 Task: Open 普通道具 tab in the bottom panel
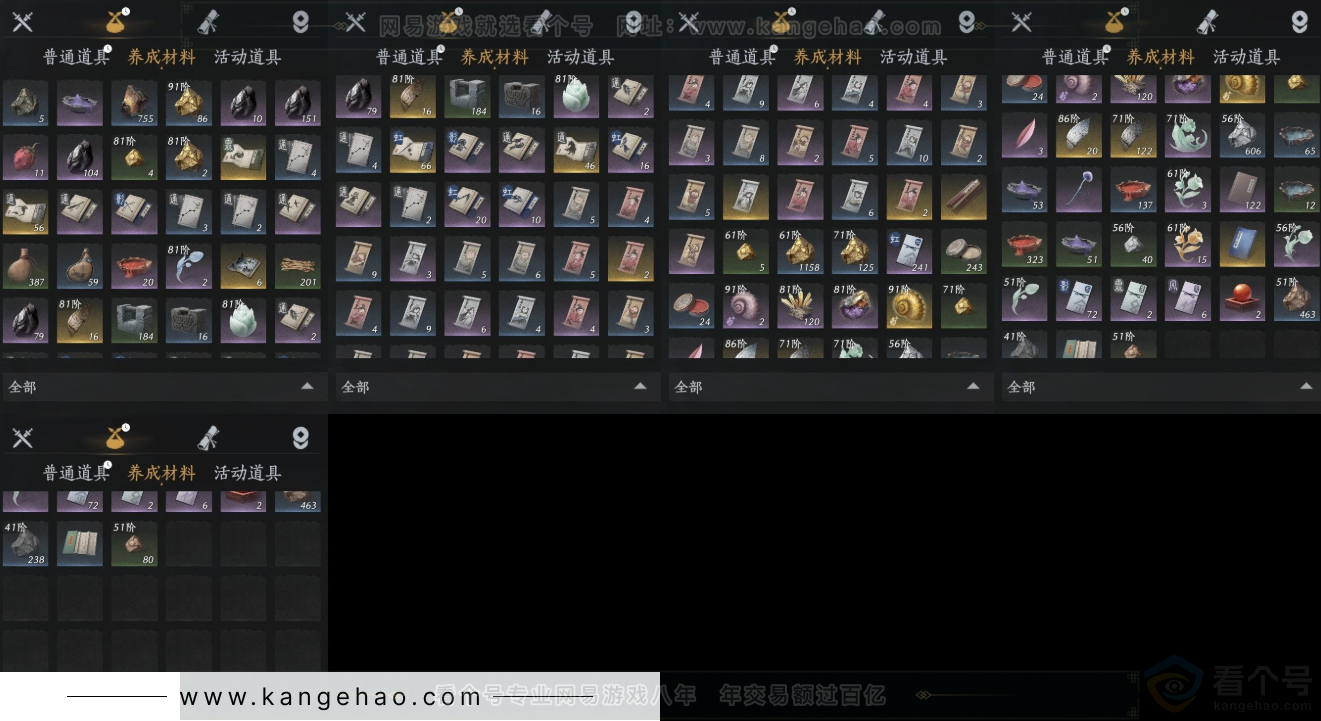tap(76, 473)
